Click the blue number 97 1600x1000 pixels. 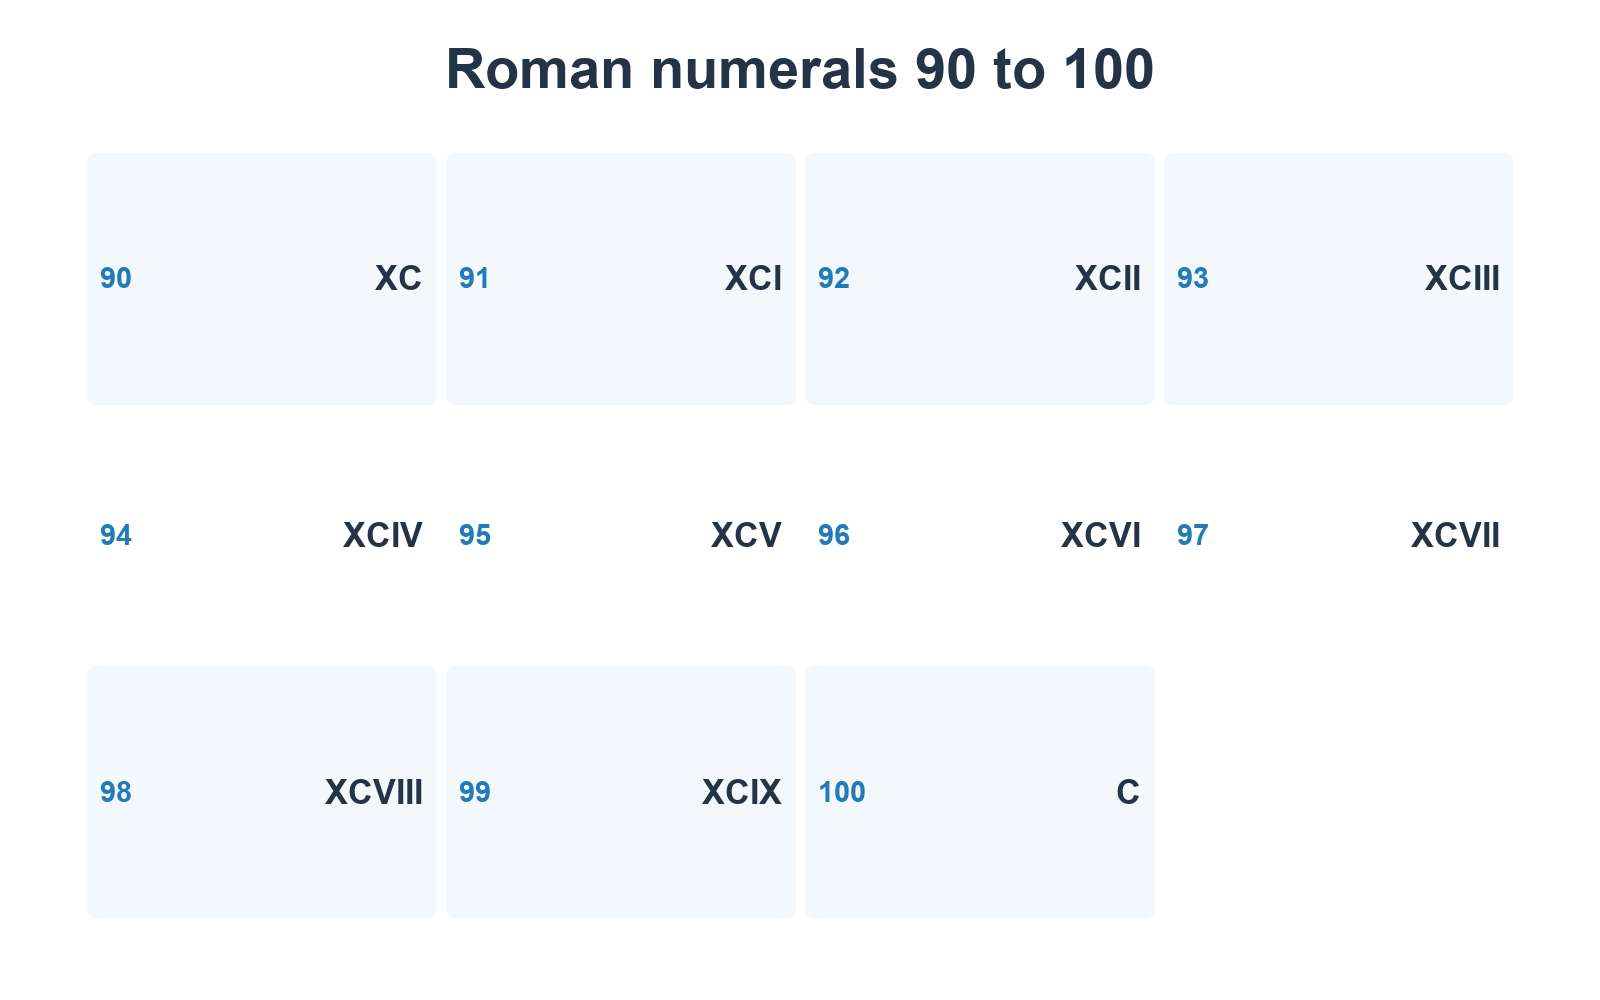coord(1193,536)
